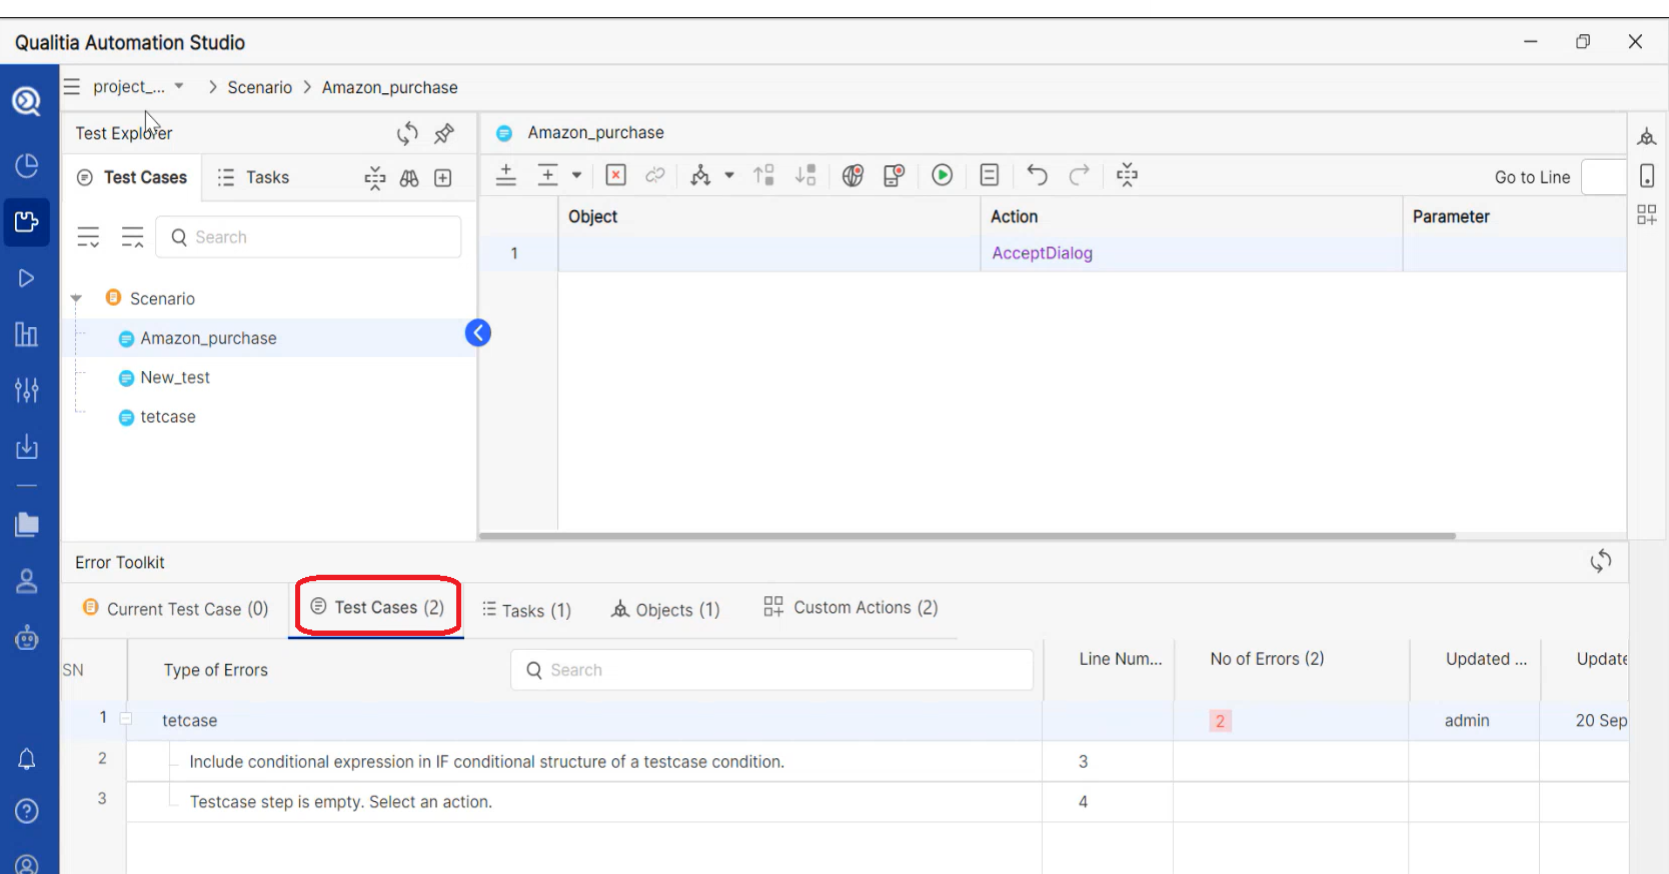
Task: Collapse the Test Explorer with blue arrow
Action: (478, 333)
